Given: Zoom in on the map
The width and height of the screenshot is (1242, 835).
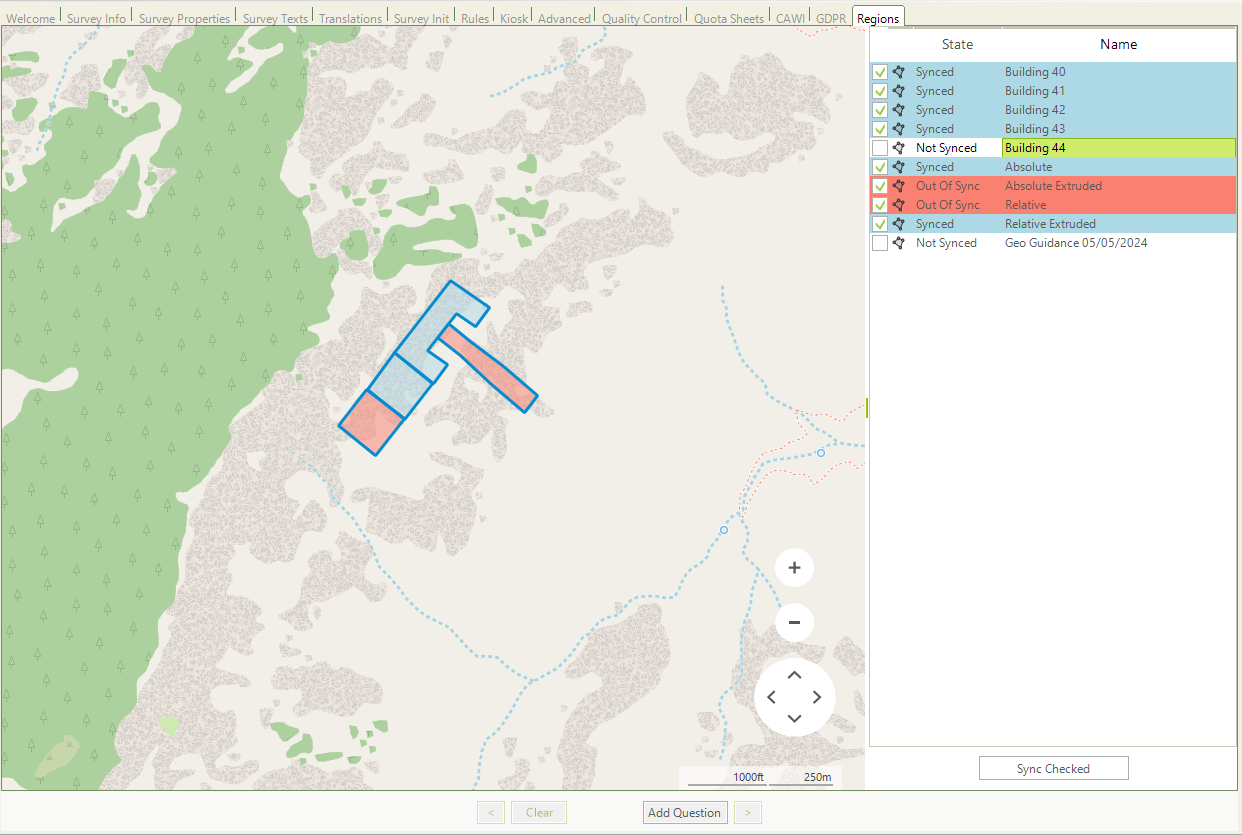Looking at the screenshot, I should tap(794, 567).
